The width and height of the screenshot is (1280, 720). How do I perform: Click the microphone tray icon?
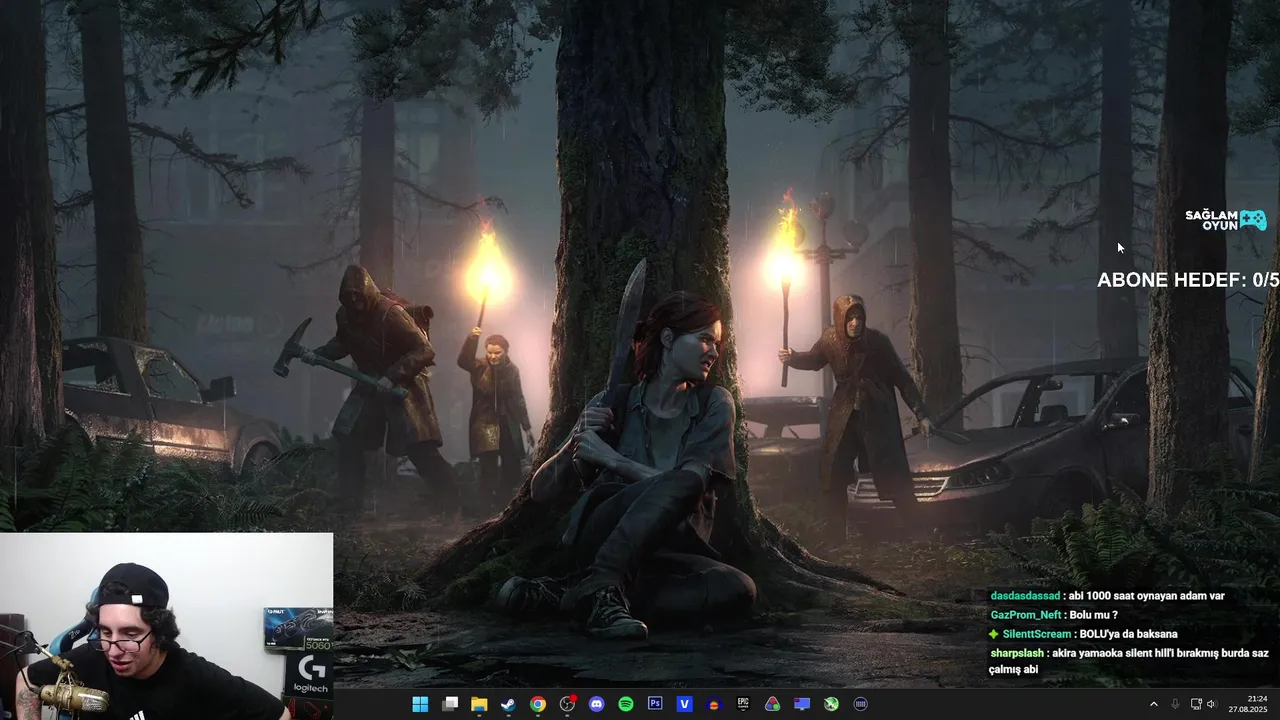(x=1175, y=704)
